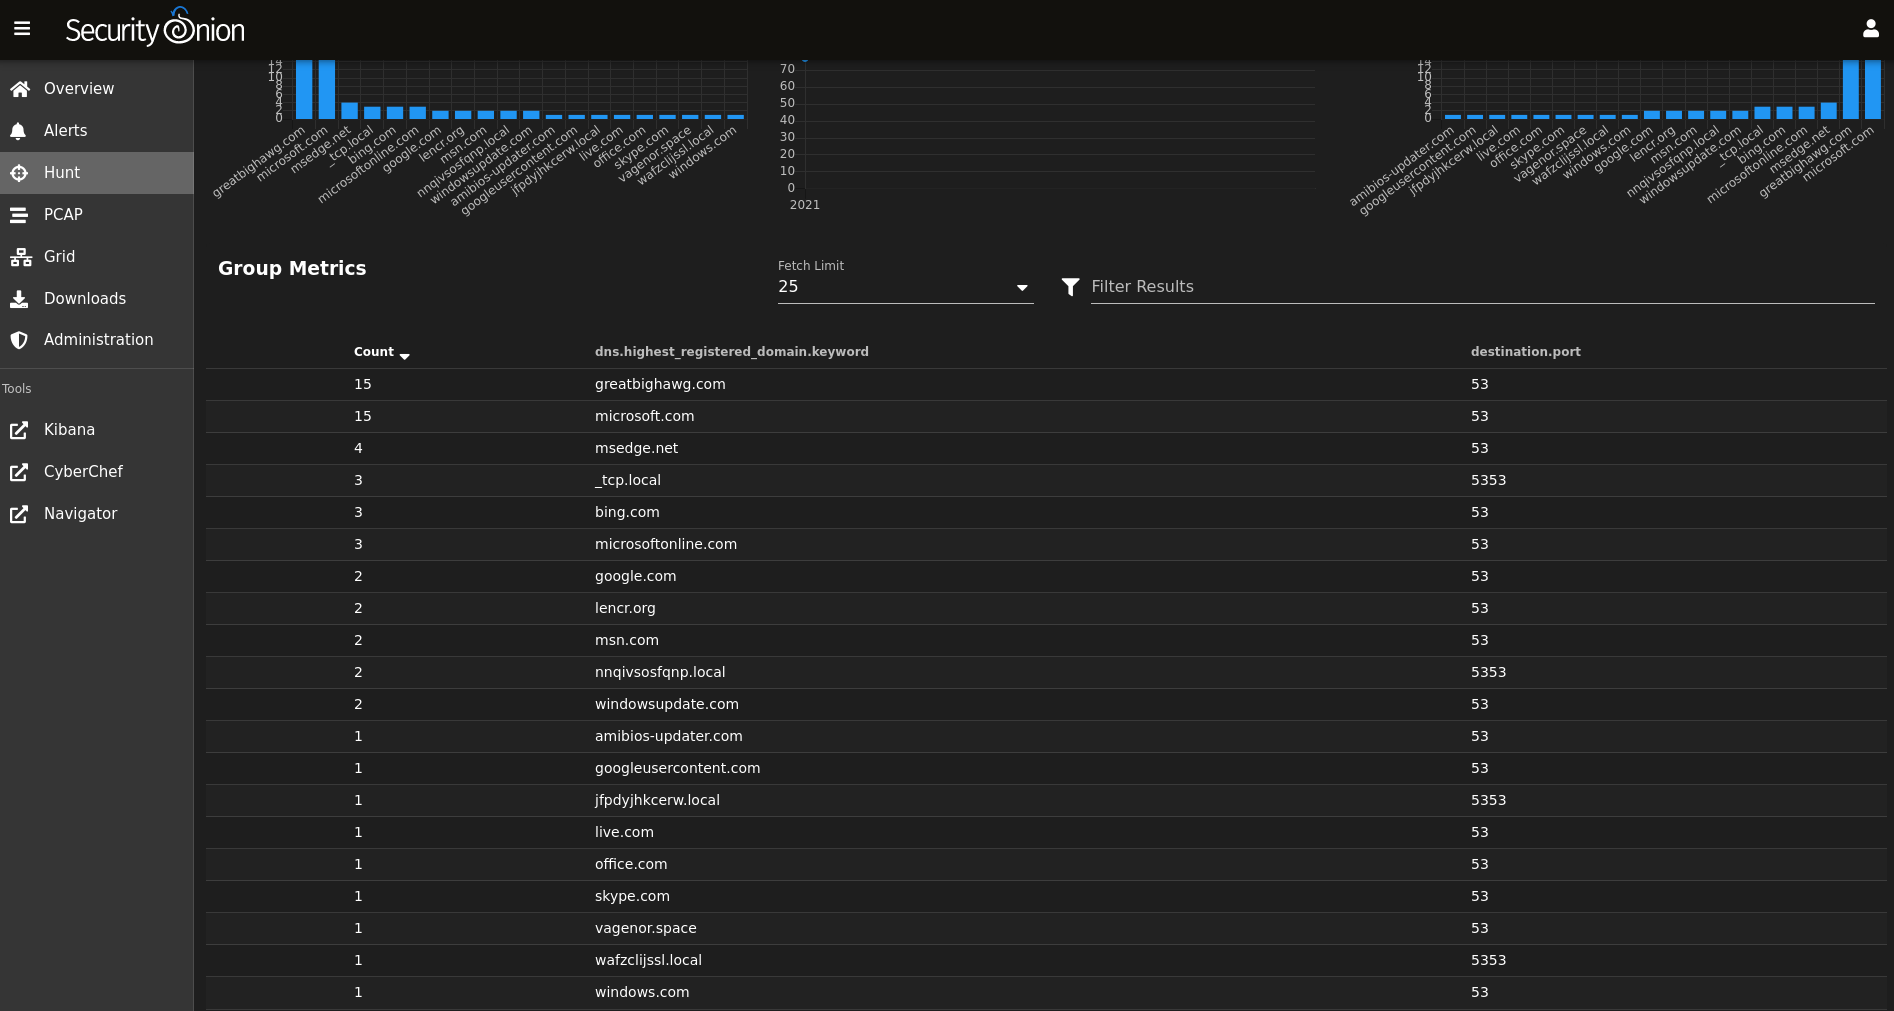Click the msedge.net domain cell
1894x1011 pixels.
636,448
